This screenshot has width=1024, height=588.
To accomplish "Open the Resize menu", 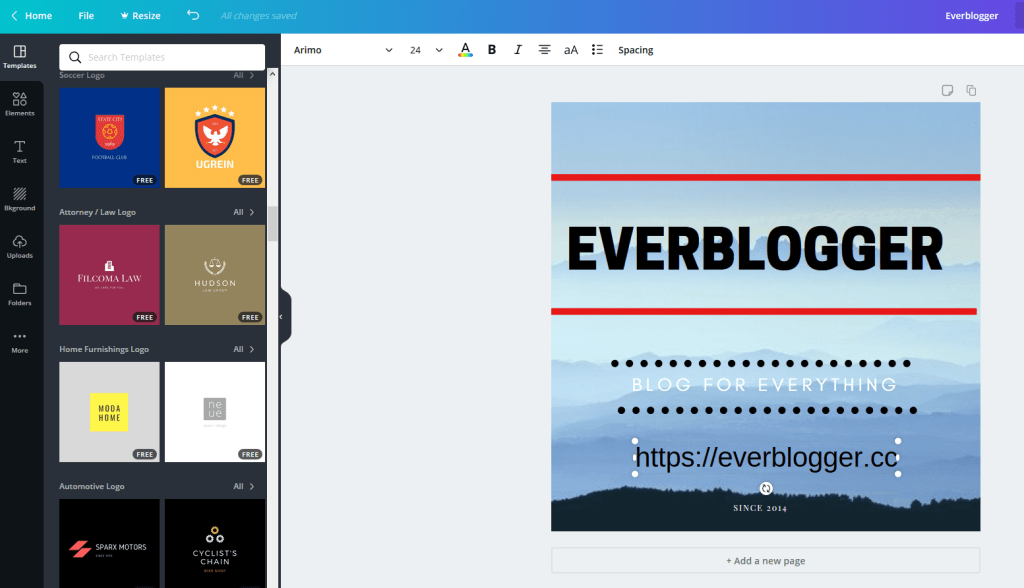I will (140, 16).
